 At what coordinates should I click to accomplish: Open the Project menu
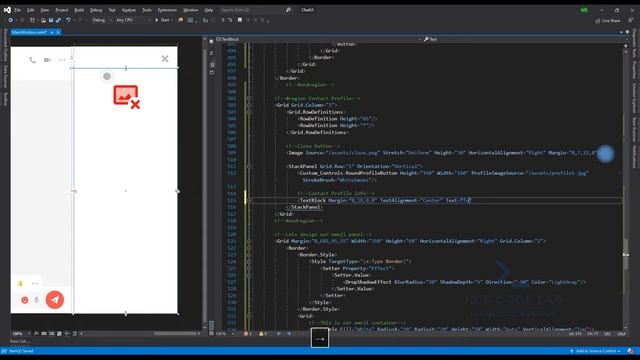coord(62,10)
